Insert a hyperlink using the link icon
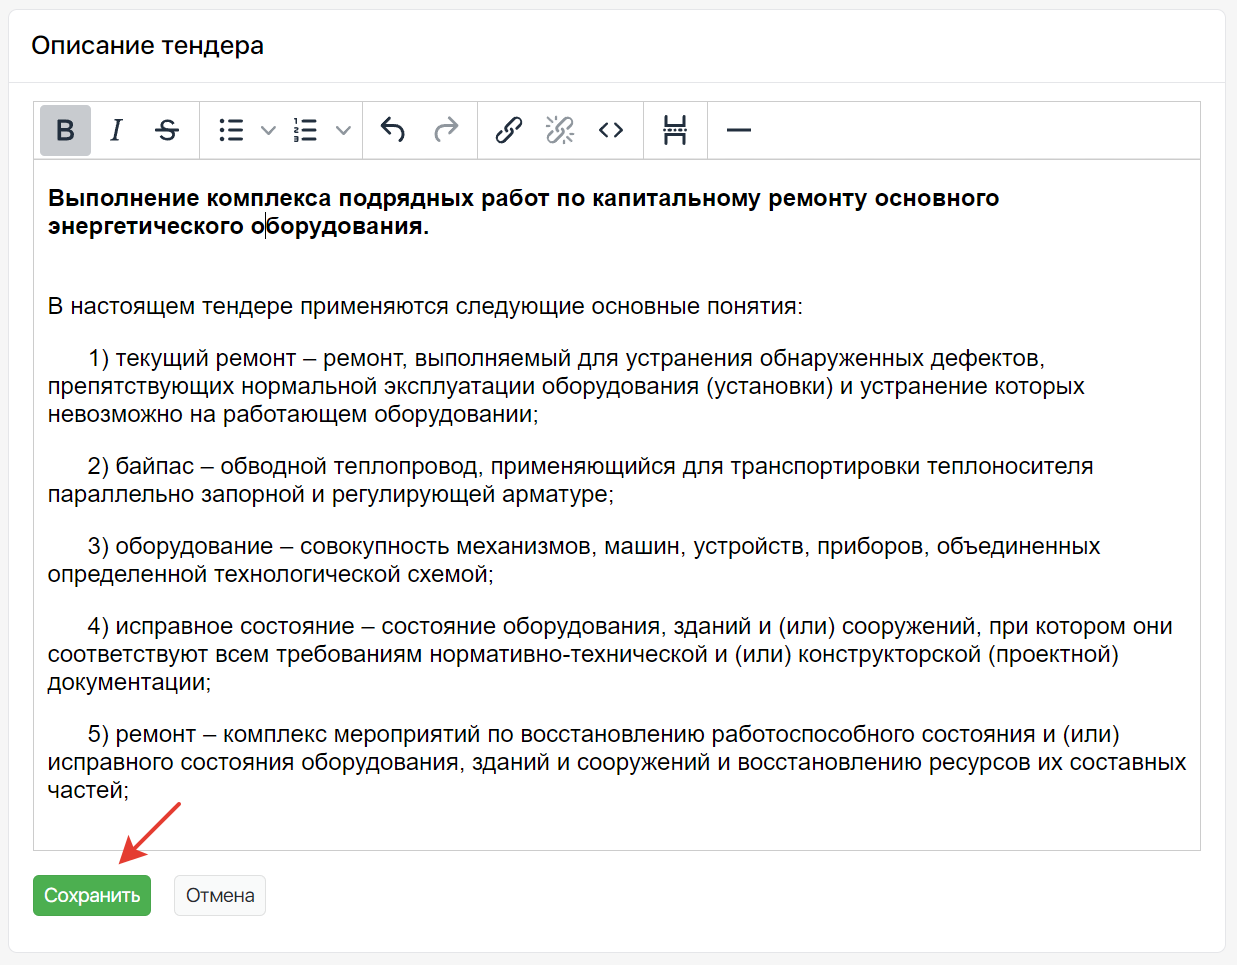This screenshot has height=965, width=1237. 508,130
